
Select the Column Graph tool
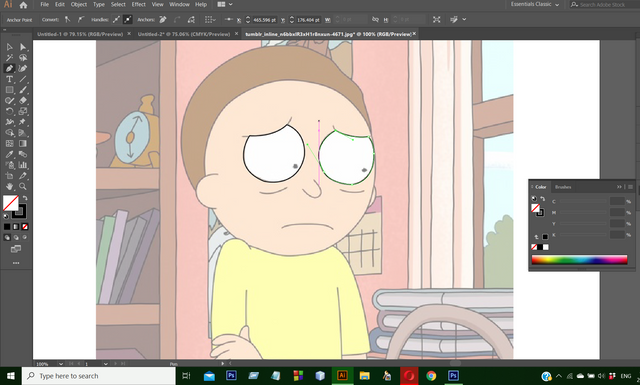pyautogui.click(x=23, y=165)
